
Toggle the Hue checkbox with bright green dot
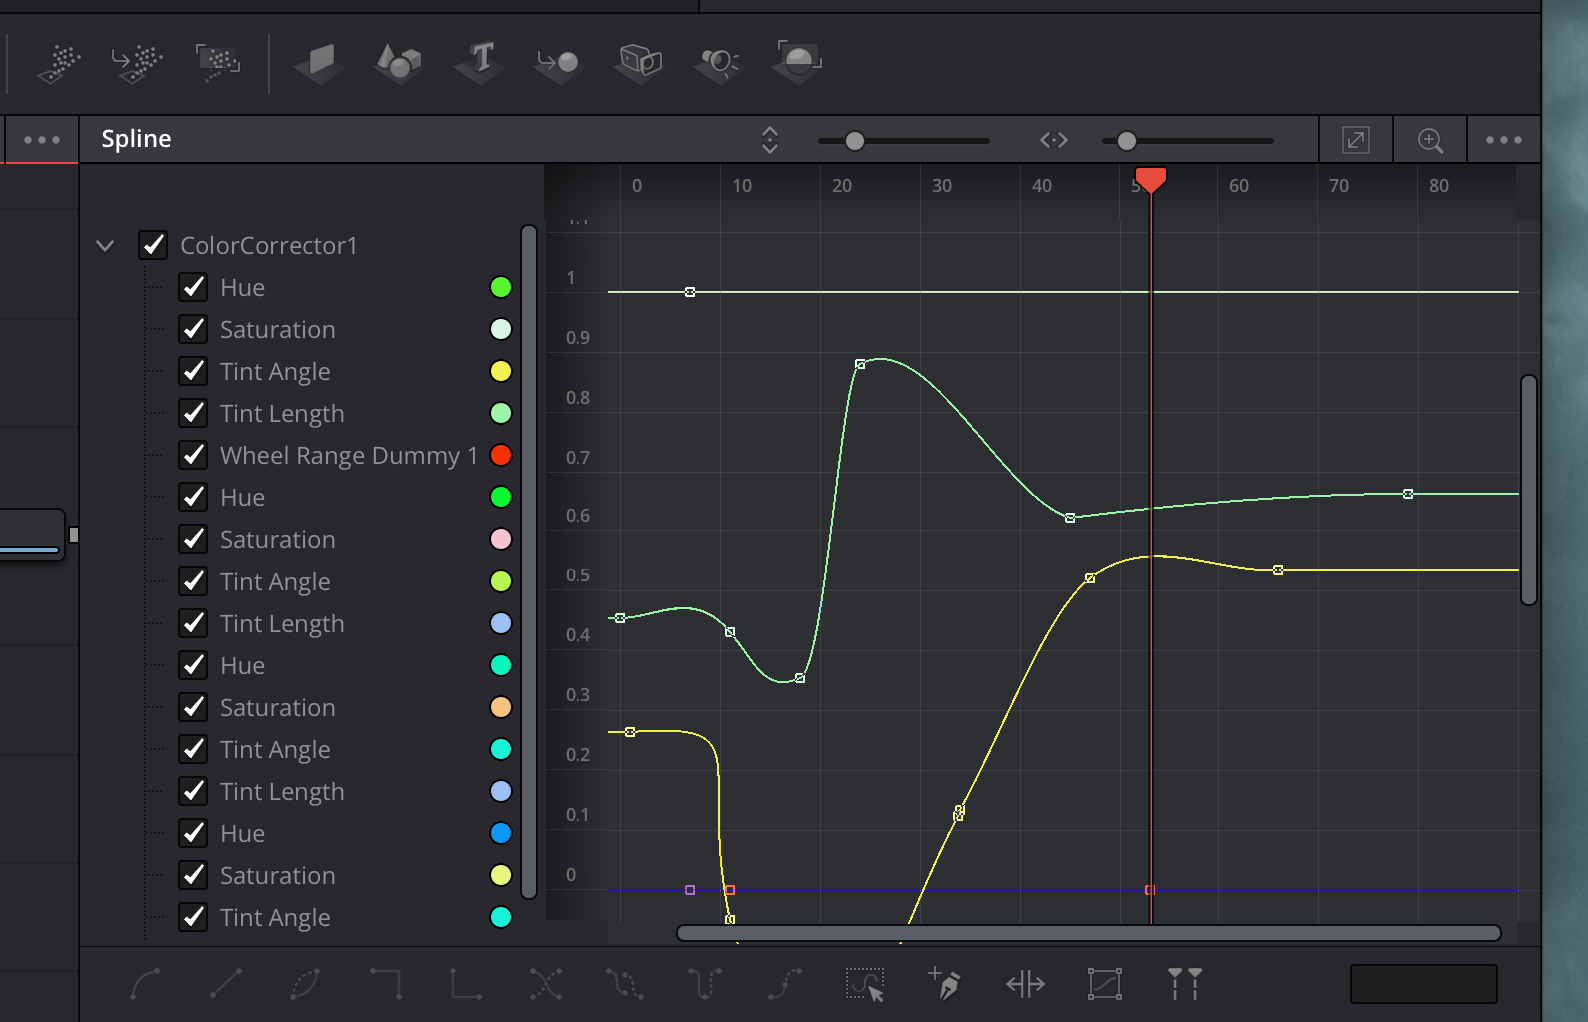193,497
